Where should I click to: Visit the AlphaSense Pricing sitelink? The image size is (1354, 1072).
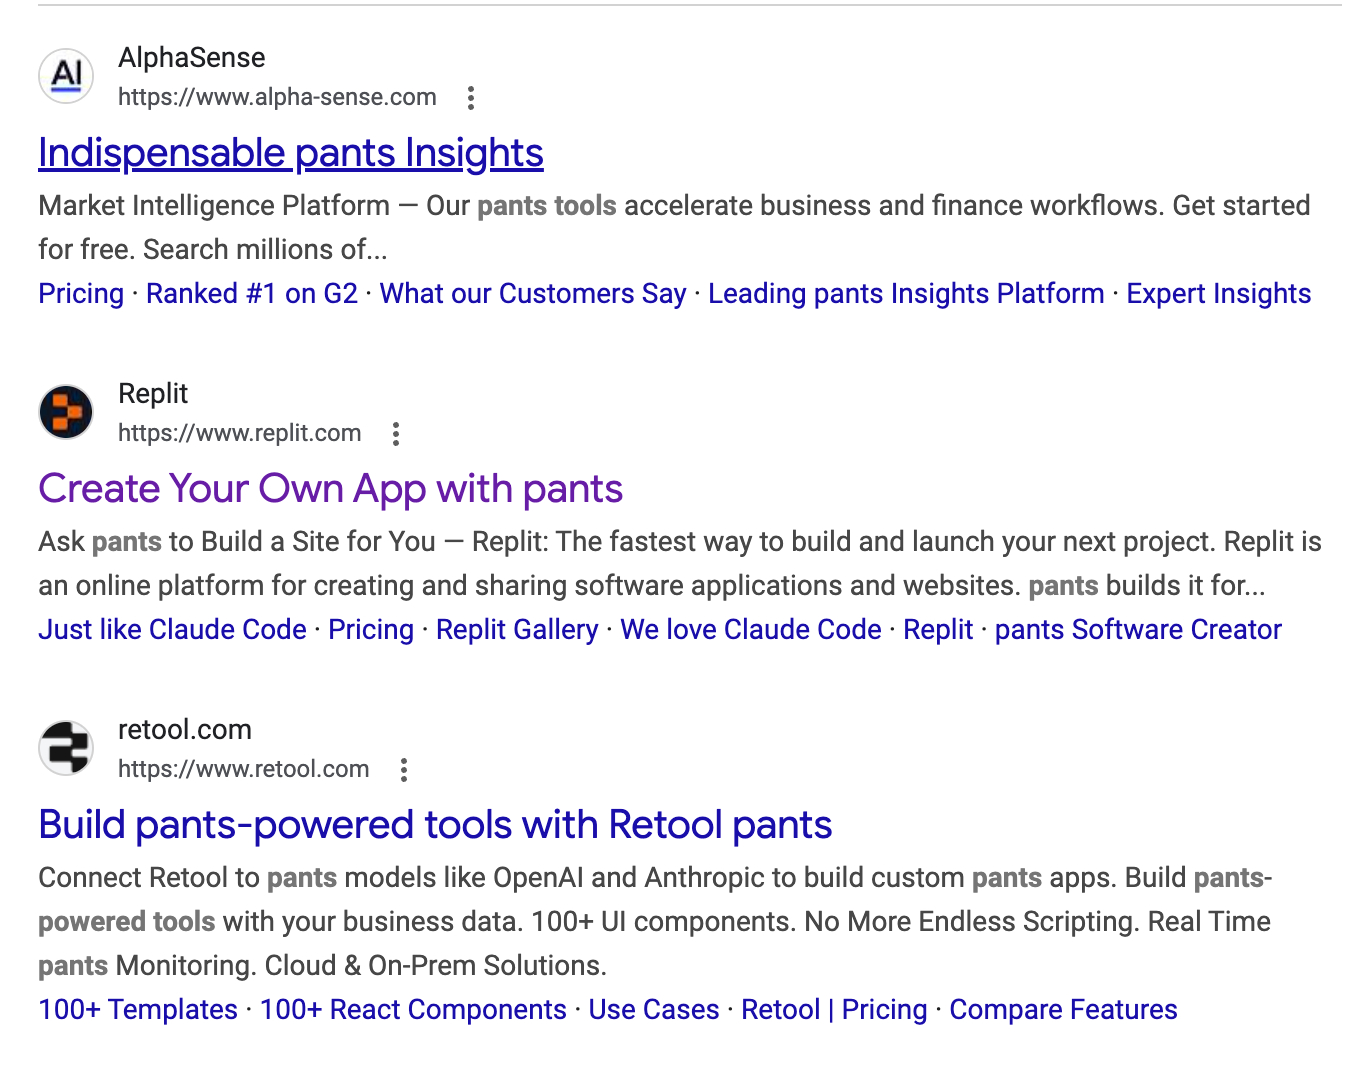(81, 294)
